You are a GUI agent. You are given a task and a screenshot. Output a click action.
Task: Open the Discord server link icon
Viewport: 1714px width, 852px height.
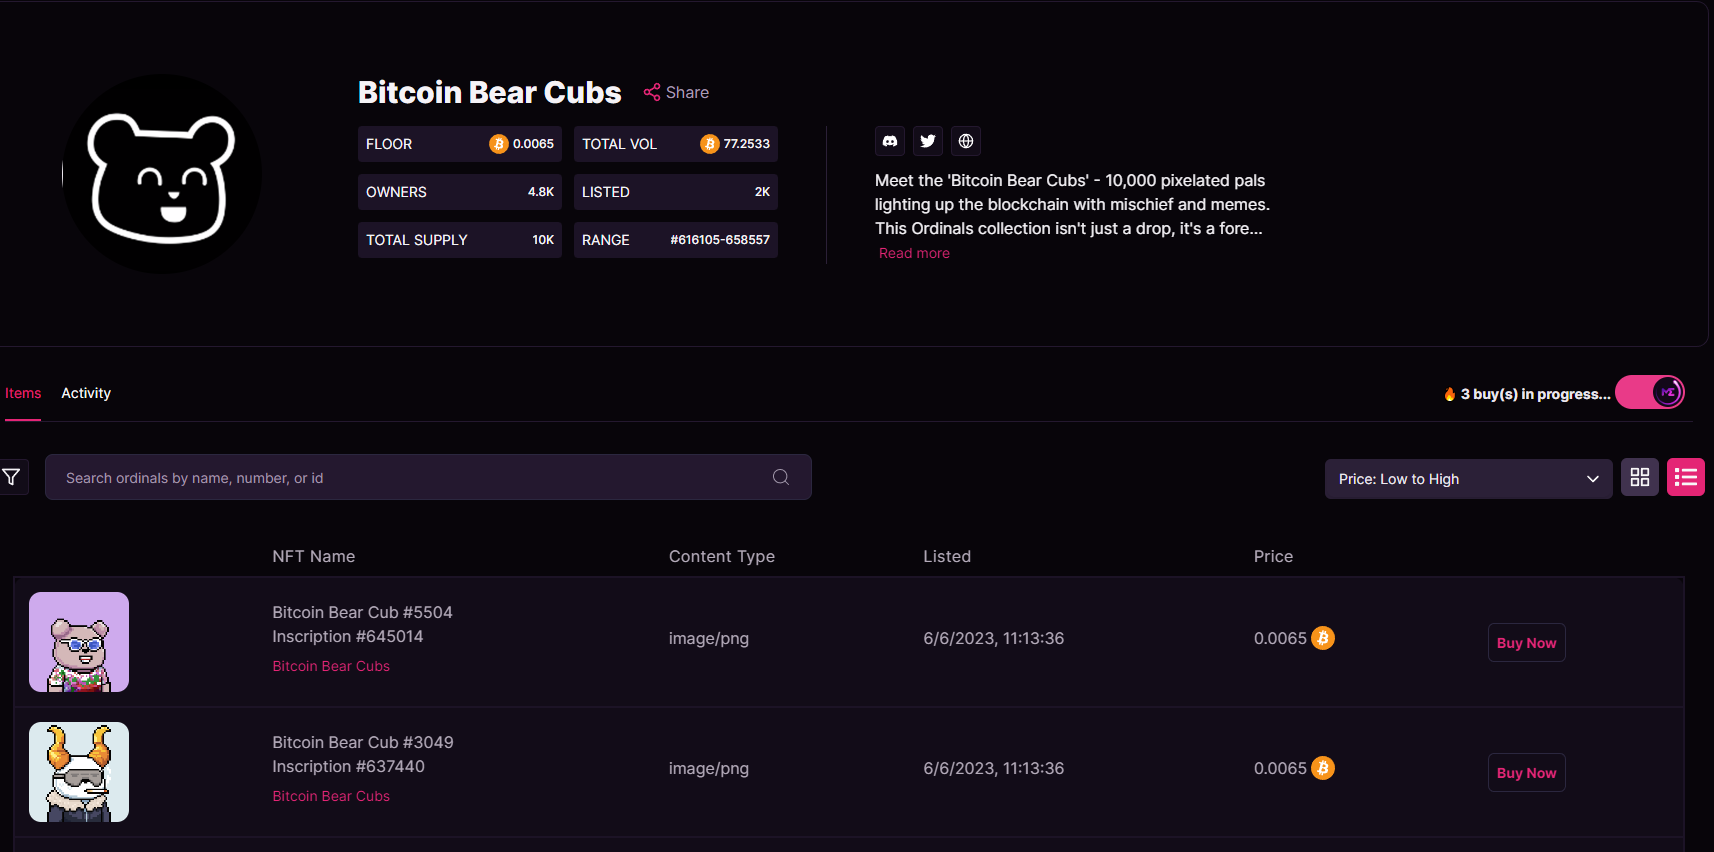tap(890, 141)
